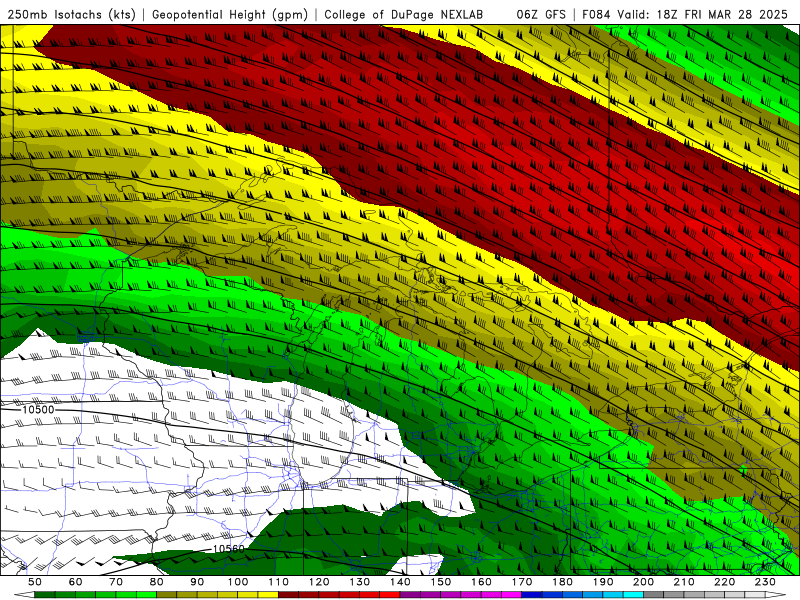Click the 70 knot tick label on the color scale
Viewport: 800px width, 600px height.
click(x=116, y=582)
